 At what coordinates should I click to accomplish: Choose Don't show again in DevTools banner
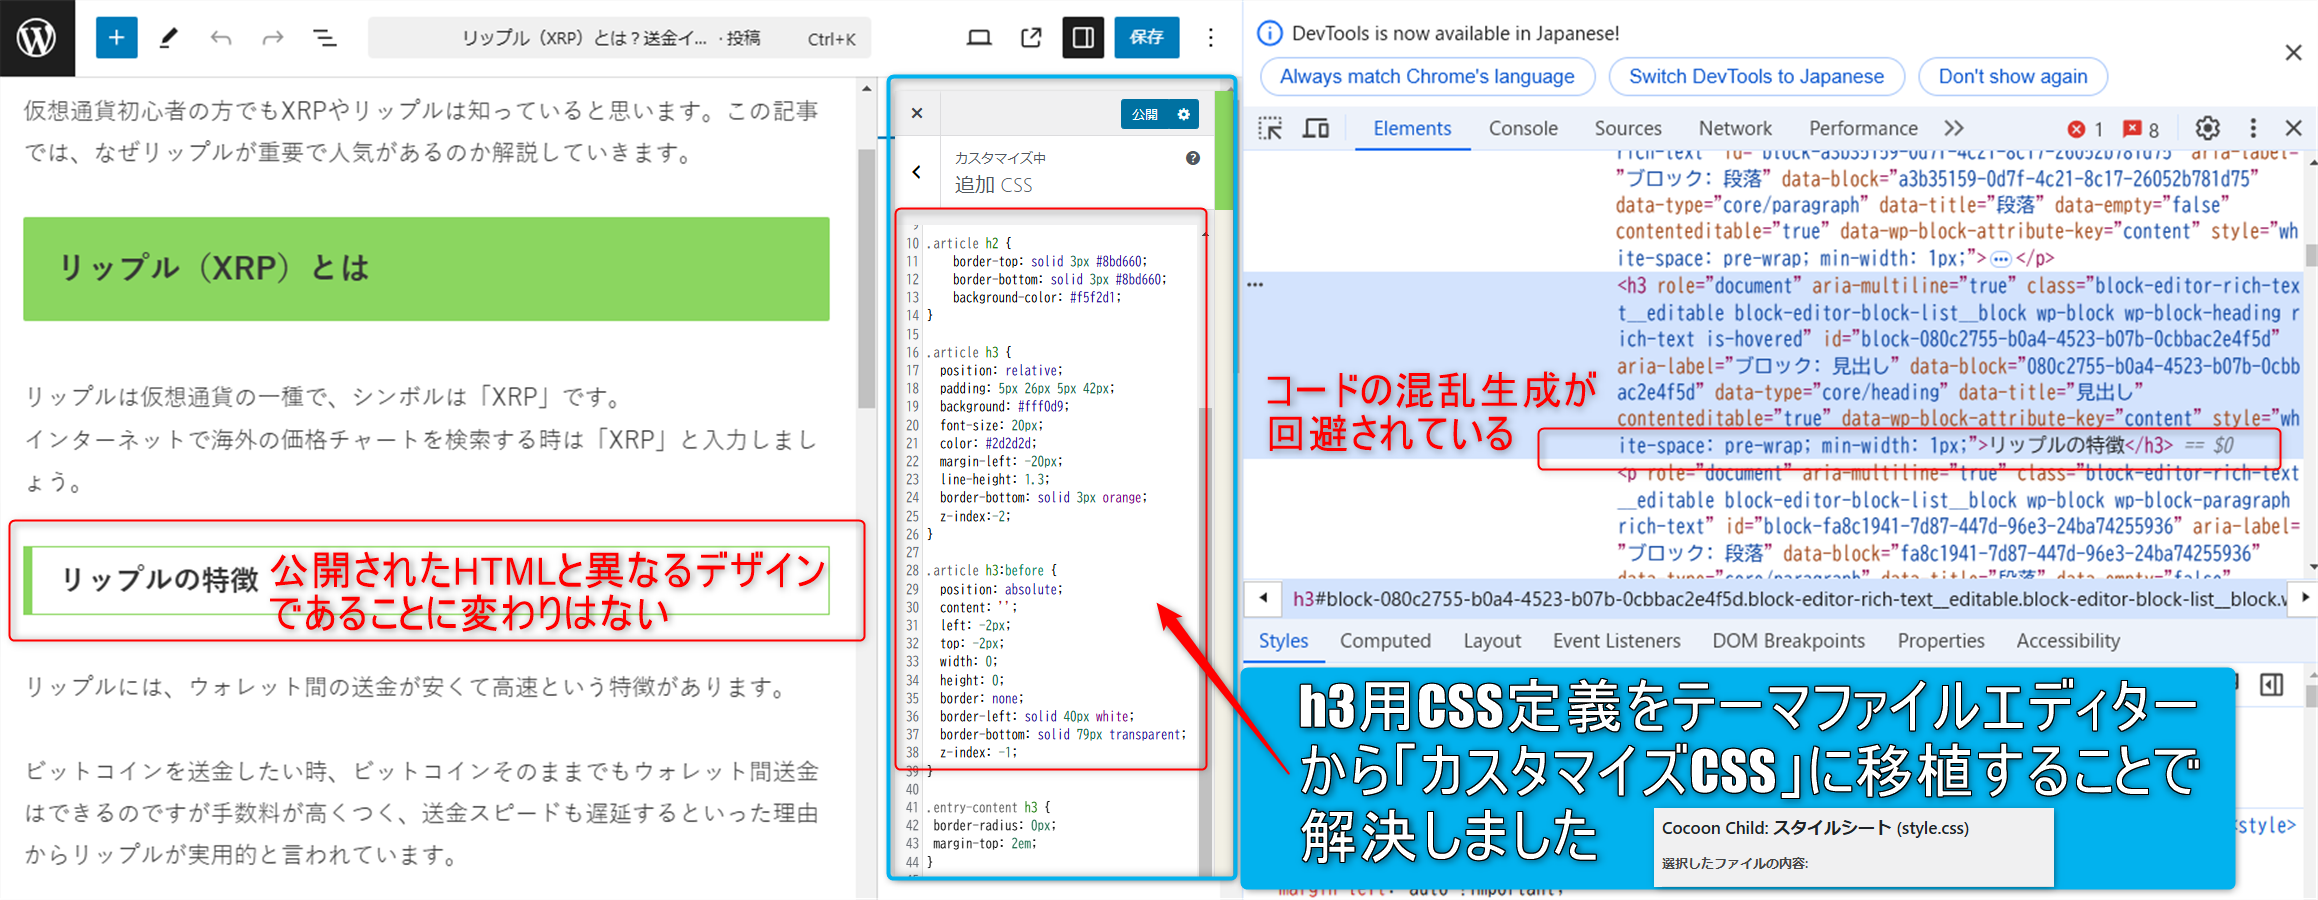2013,76
